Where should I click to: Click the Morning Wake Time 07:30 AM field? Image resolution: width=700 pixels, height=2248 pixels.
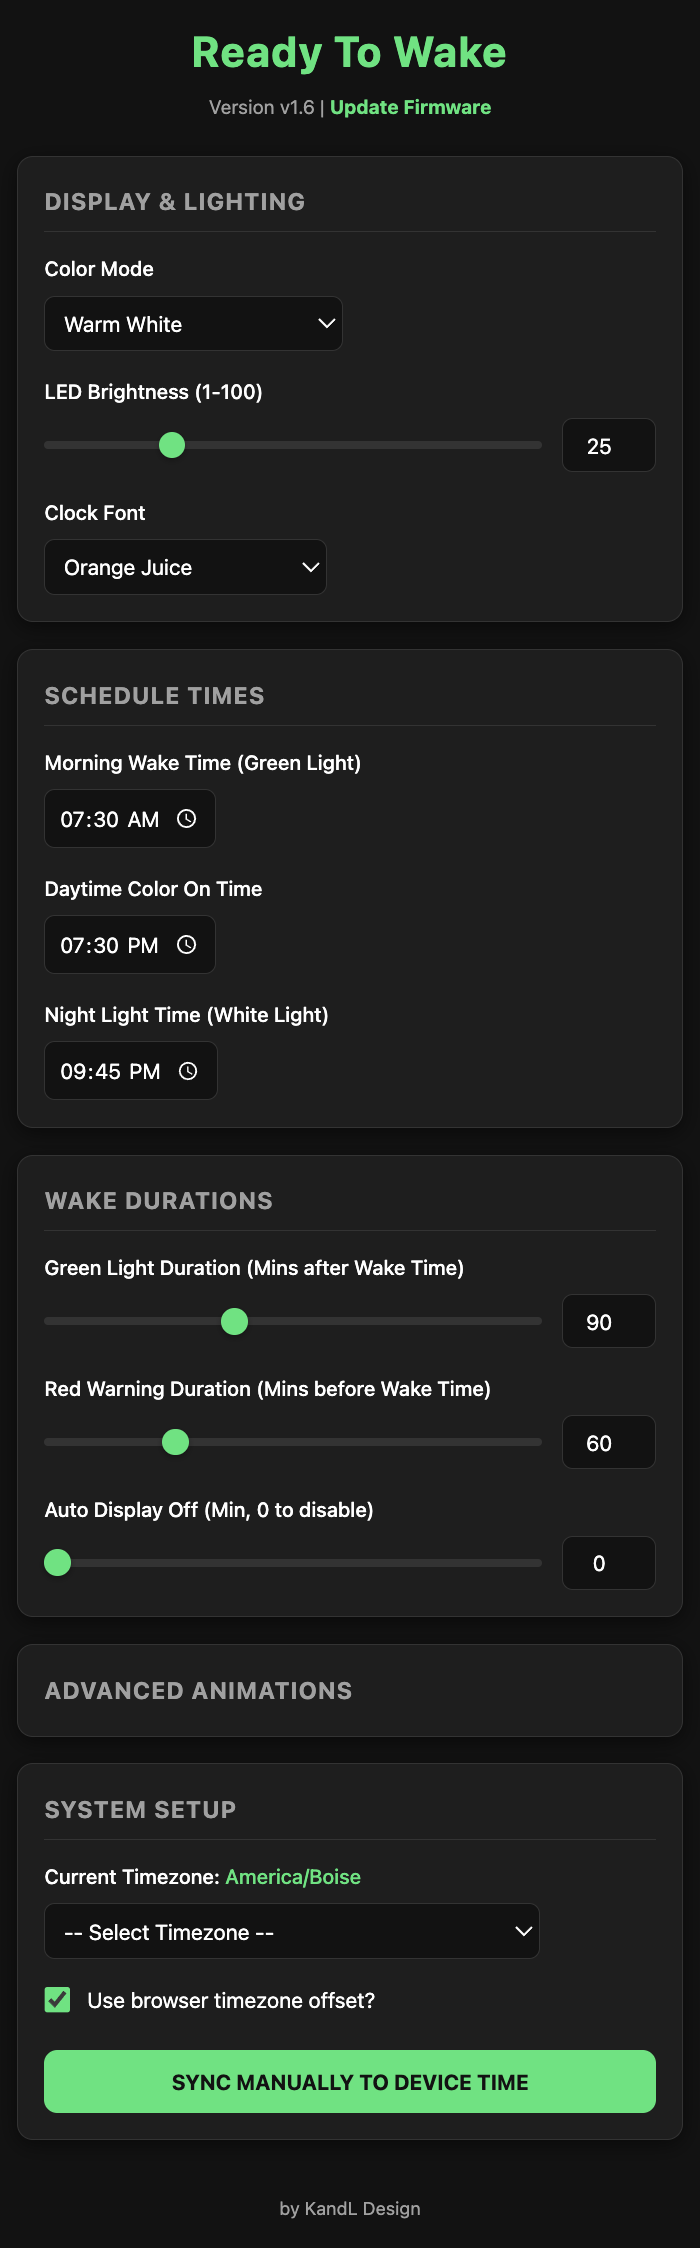click(110, 819)
